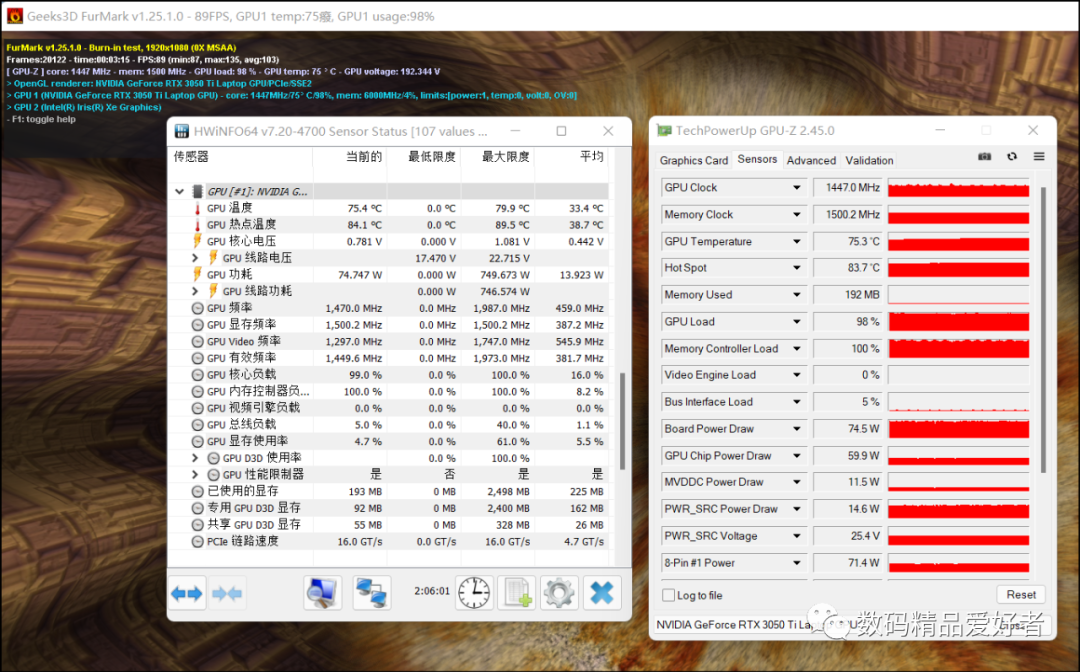
Task: Open Board Power Draw sensor dropdown
Action: click(797, 428)
